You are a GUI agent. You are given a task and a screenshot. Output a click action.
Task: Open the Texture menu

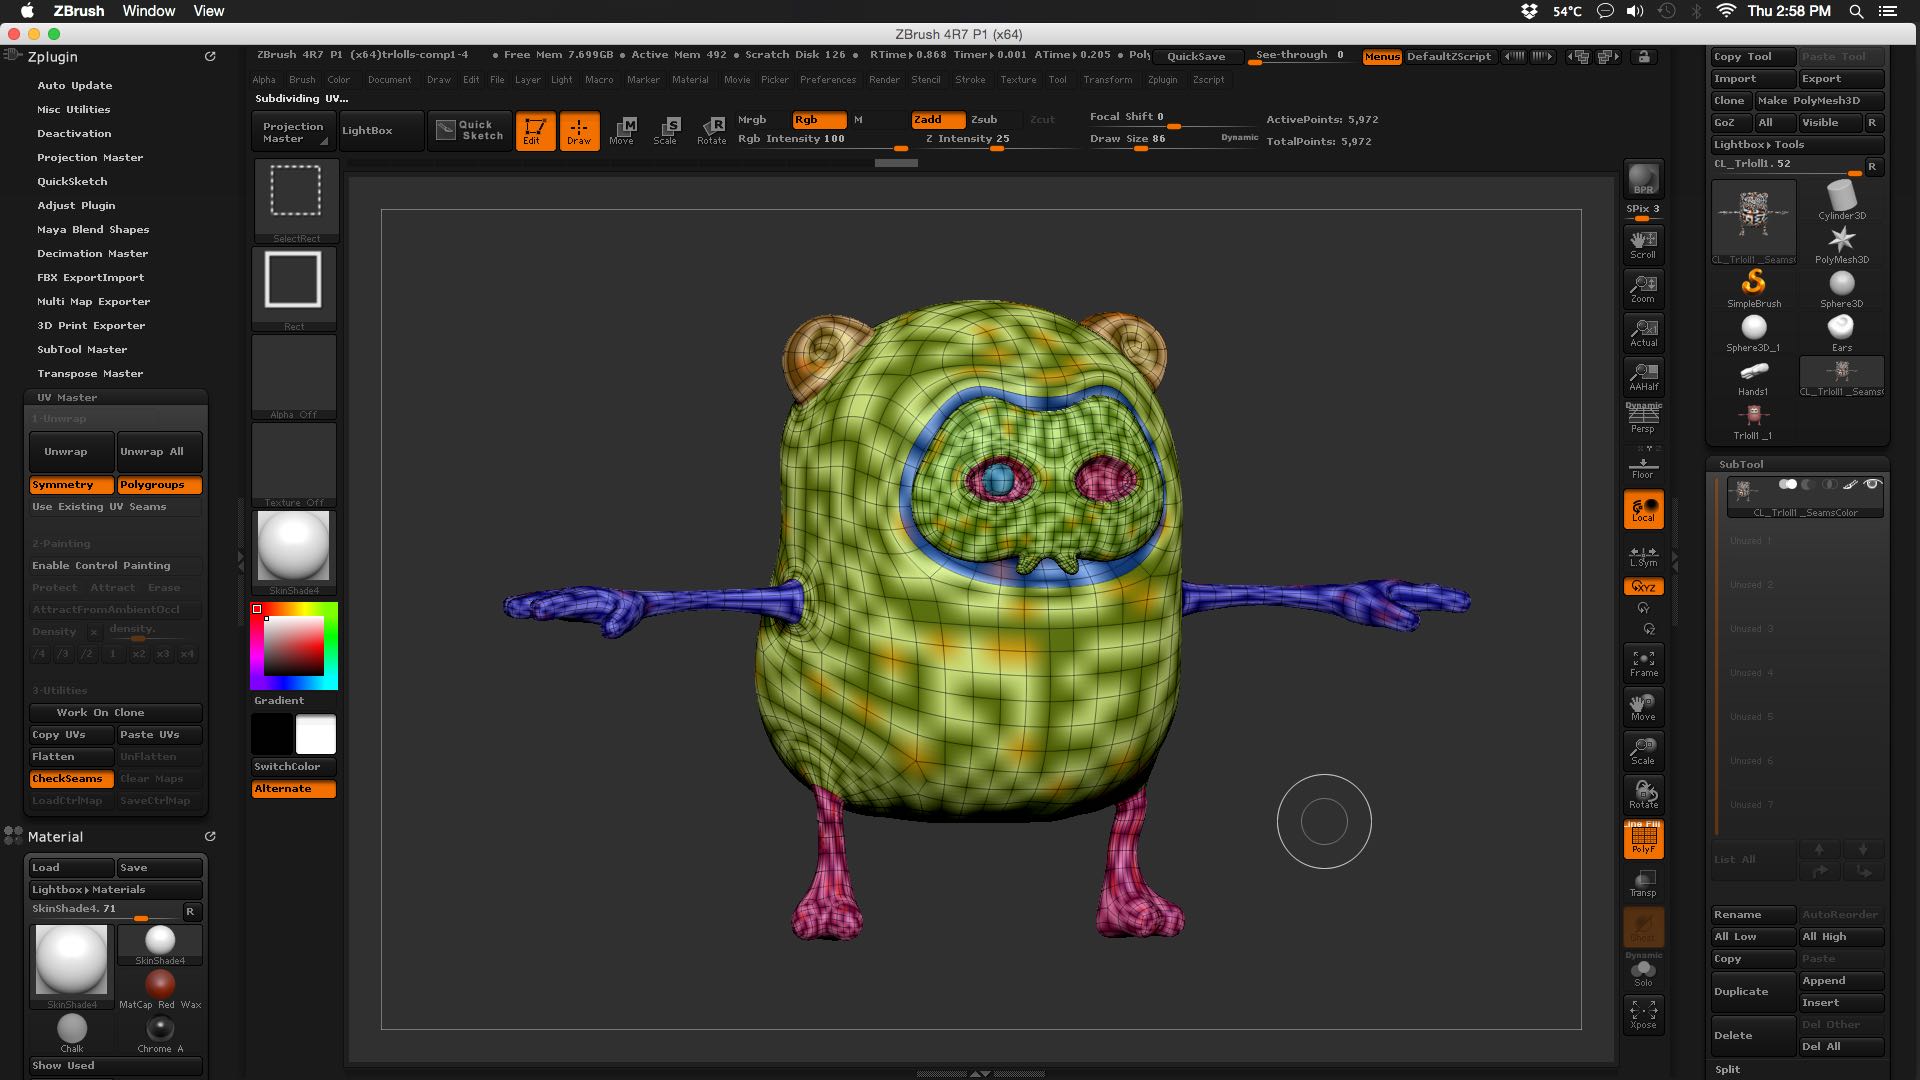[x=1018, y=80]
